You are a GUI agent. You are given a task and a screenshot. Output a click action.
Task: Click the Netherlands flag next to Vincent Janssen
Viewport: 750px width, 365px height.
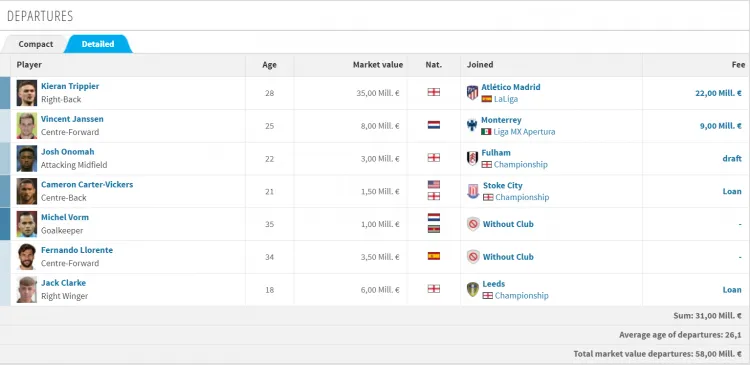(x=434, y=125)
